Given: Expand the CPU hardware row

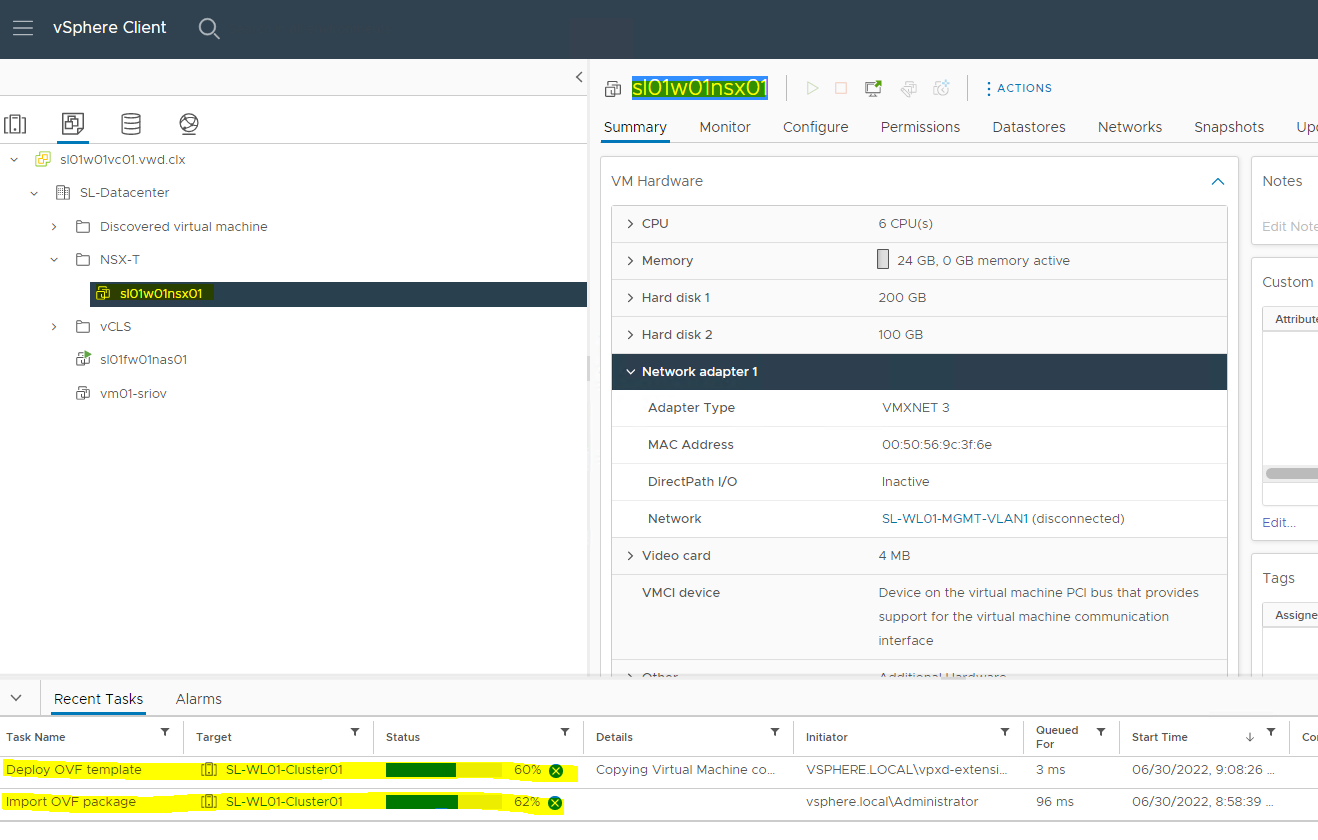Looking at the screenshot, I should click(630, 224).
